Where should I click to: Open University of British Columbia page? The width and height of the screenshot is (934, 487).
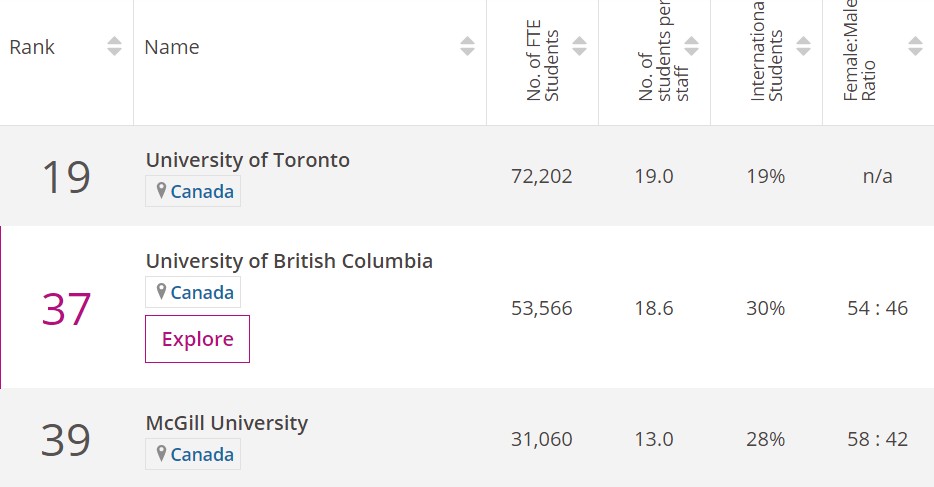pos(289,261)
